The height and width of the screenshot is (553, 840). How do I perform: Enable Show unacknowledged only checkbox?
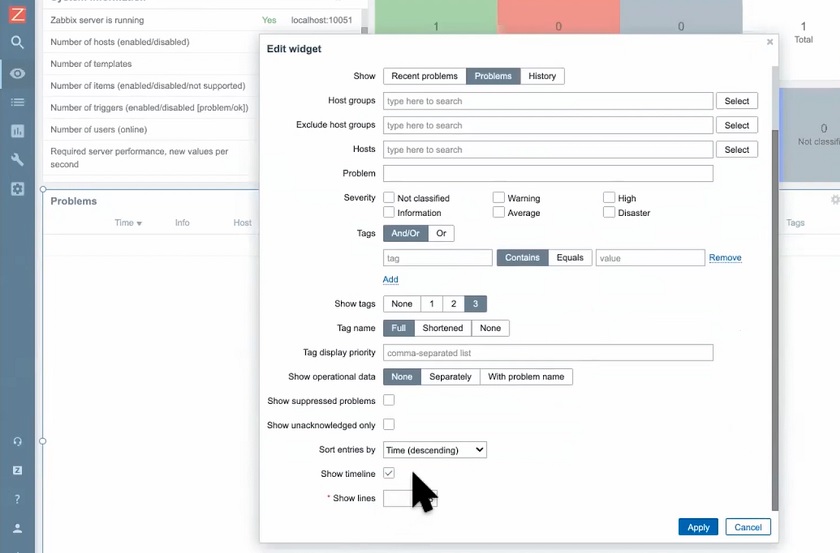389,424
